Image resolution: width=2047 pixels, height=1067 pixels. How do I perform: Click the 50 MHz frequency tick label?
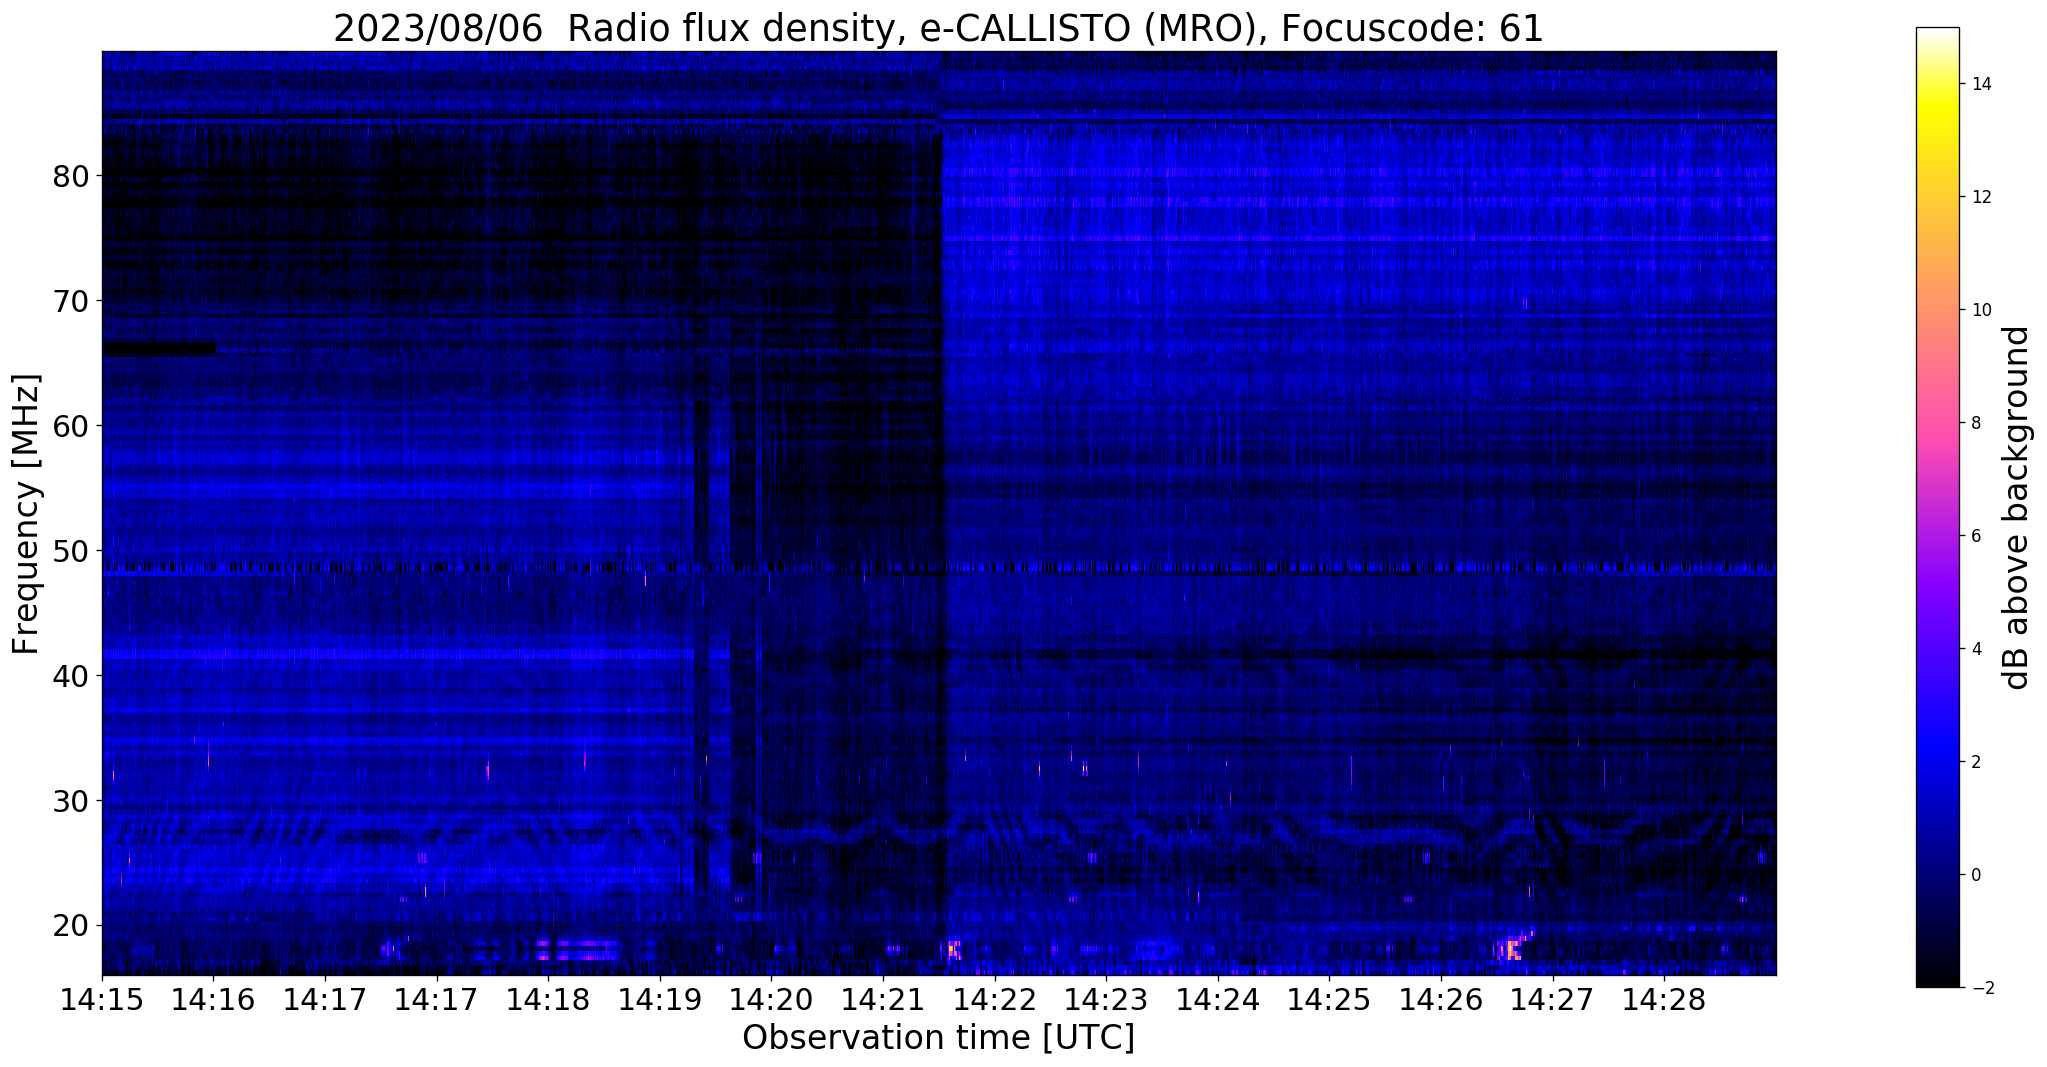[x=71, y=551]
